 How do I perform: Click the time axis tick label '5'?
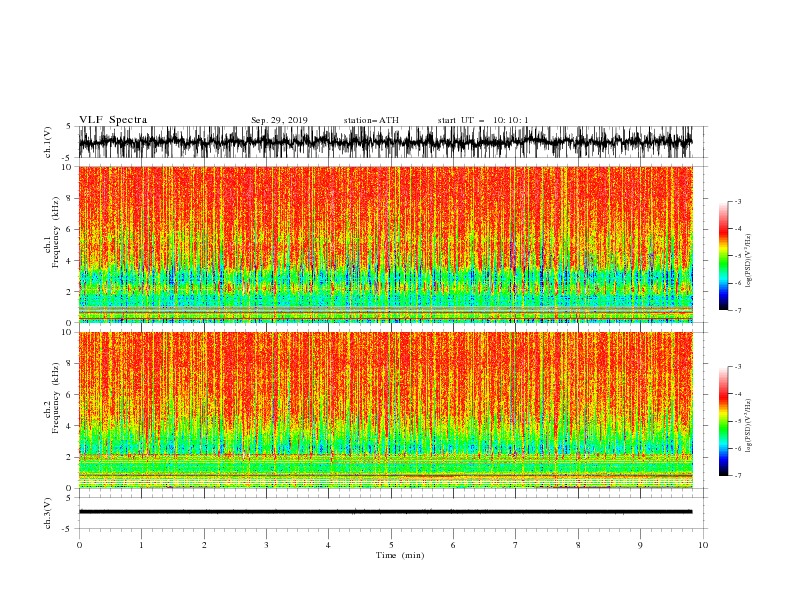(x=391, y=545)
